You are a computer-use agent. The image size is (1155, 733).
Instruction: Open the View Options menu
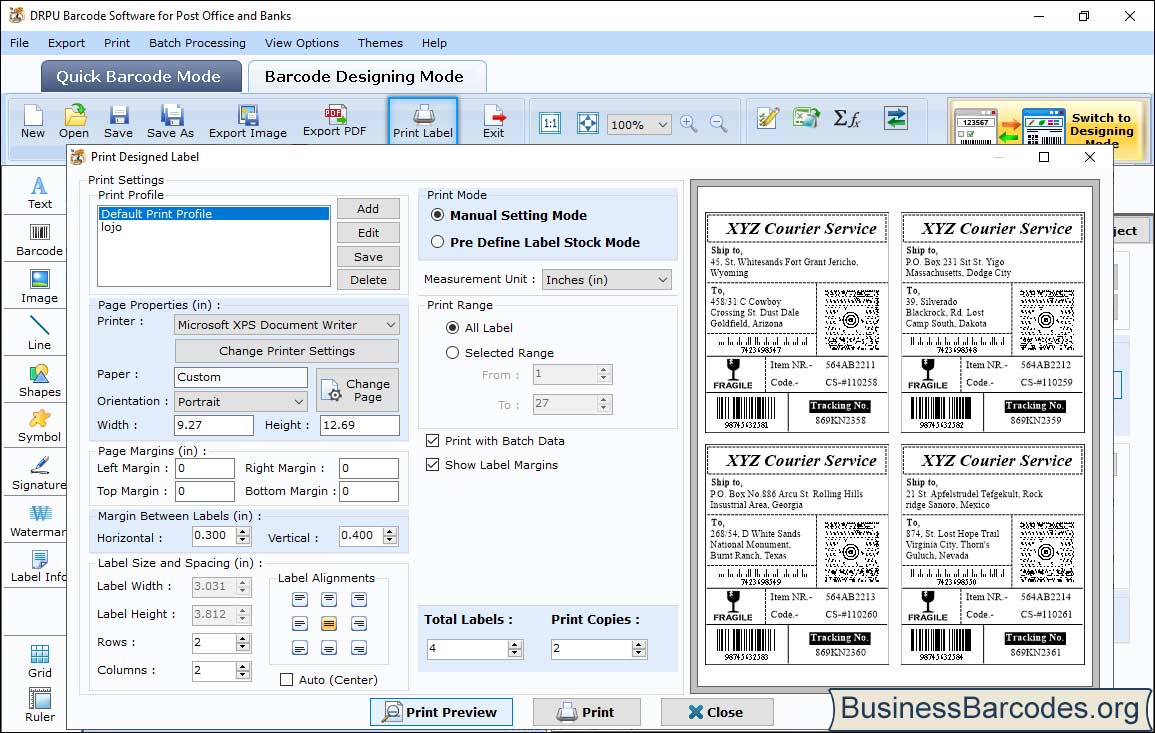point(302,43)
